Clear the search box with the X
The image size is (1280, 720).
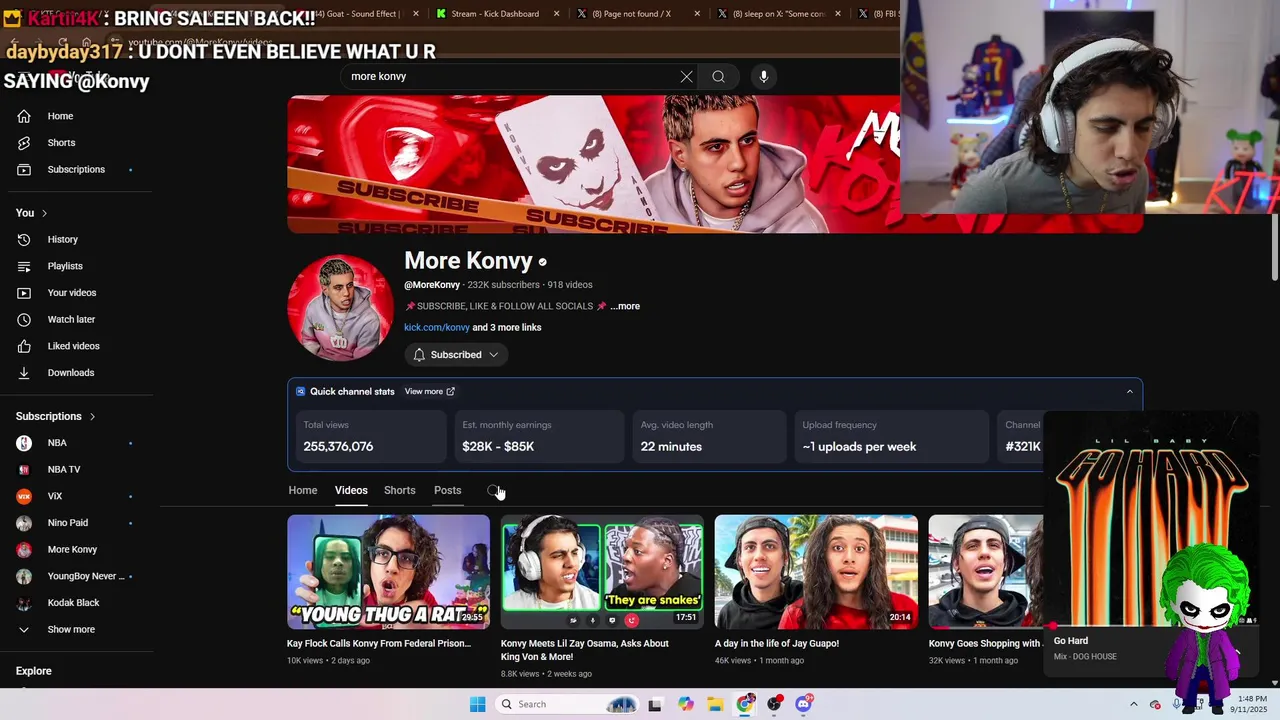[x=686, y=77]
